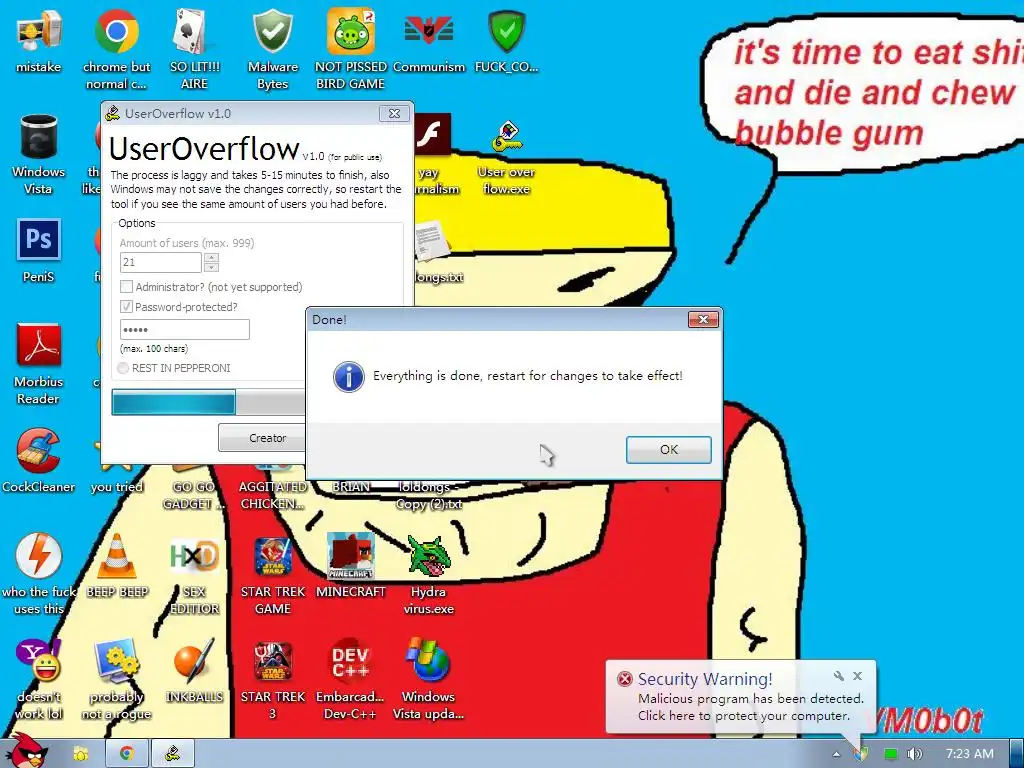Click the STAR TREK 3 icon
The height and width of the screenshot is (768, 1024).
tap(272, 661)
